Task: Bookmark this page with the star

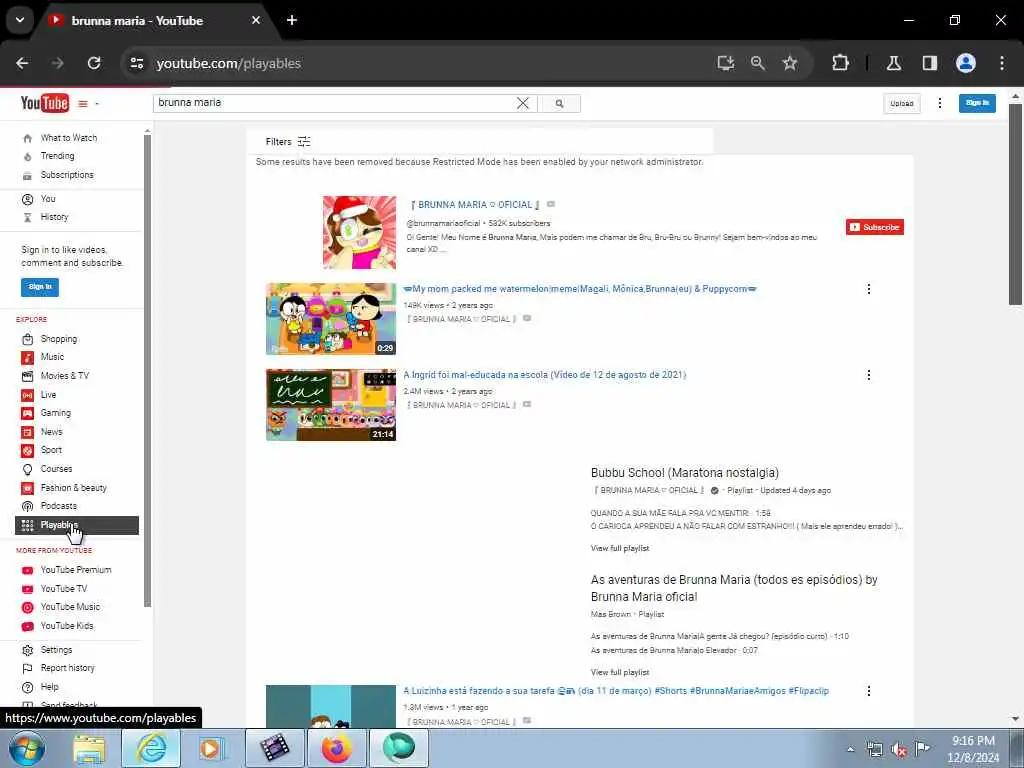Action: (790, 63)
